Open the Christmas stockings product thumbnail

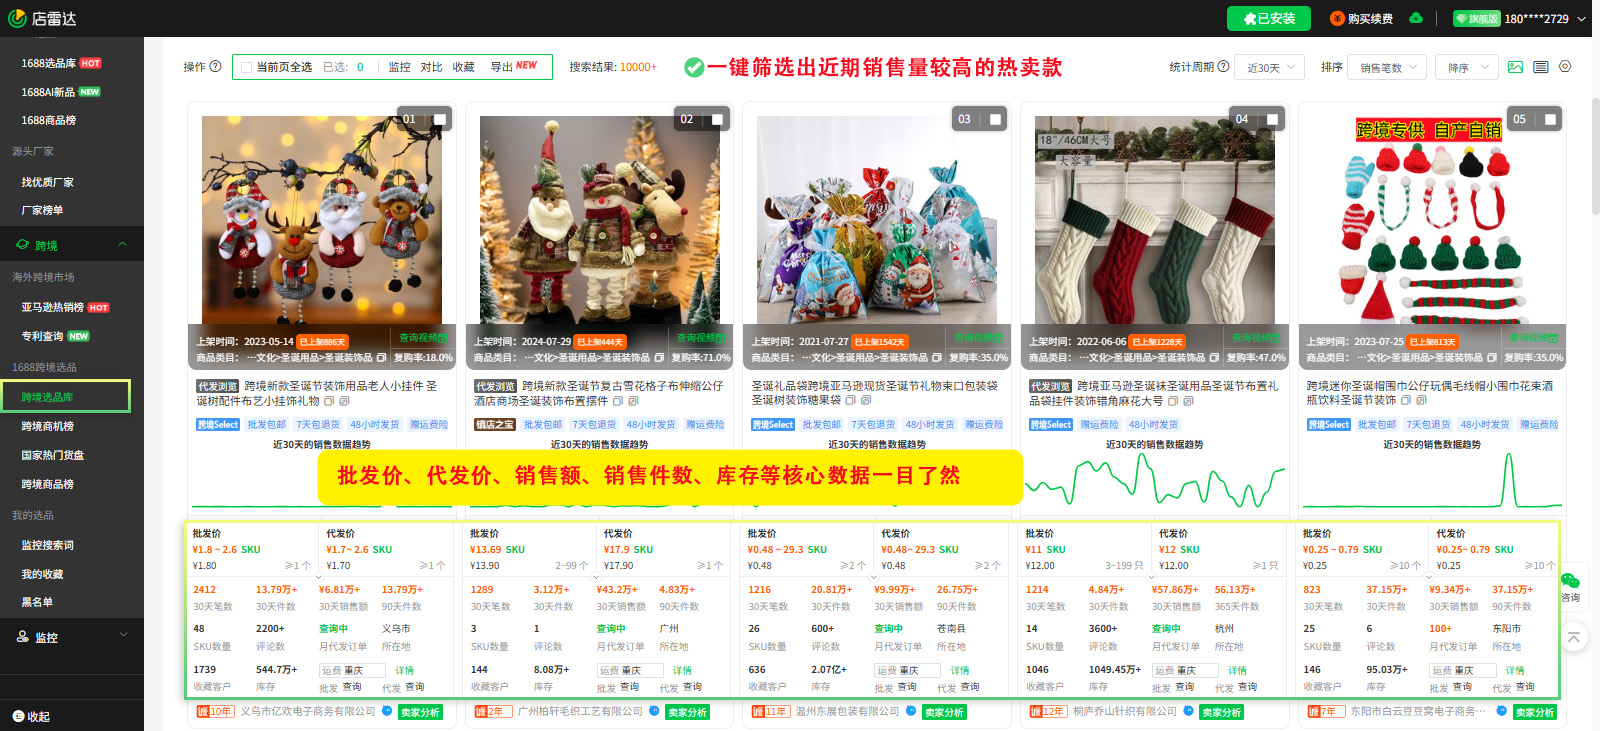(1154, 220)
